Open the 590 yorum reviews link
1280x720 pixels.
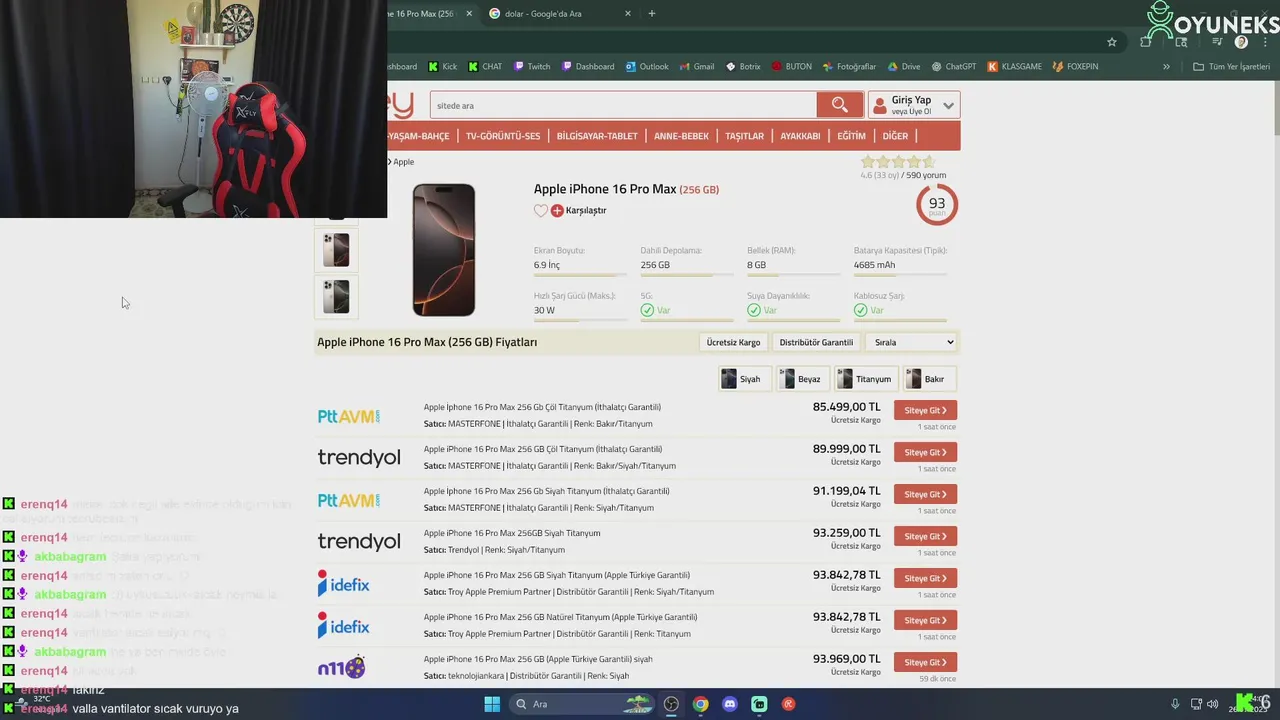tap(926, 175)
